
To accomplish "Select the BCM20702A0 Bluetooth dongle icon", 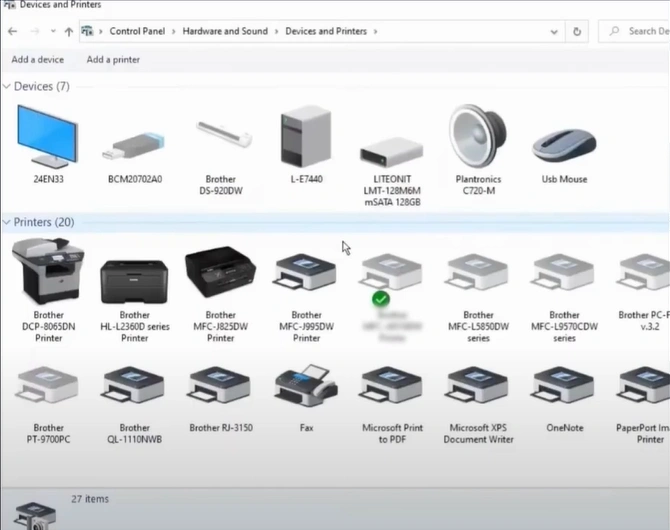I will (134, 145).
